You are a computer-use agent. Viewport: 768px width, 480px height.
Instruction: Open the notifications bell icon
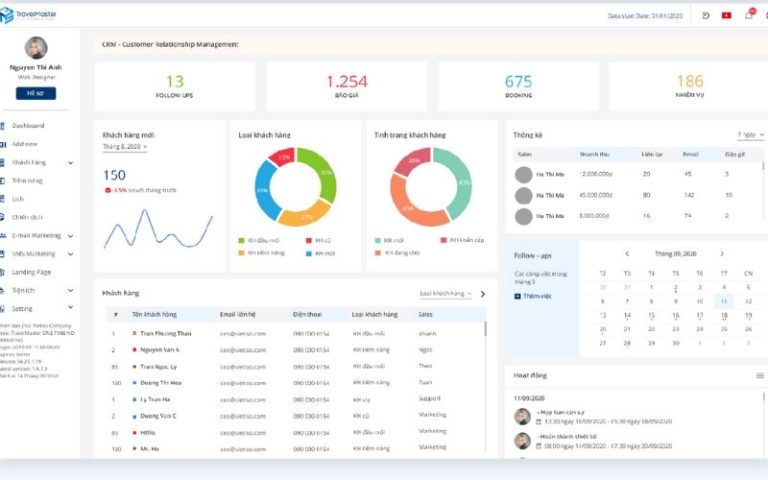coord(748,15)
